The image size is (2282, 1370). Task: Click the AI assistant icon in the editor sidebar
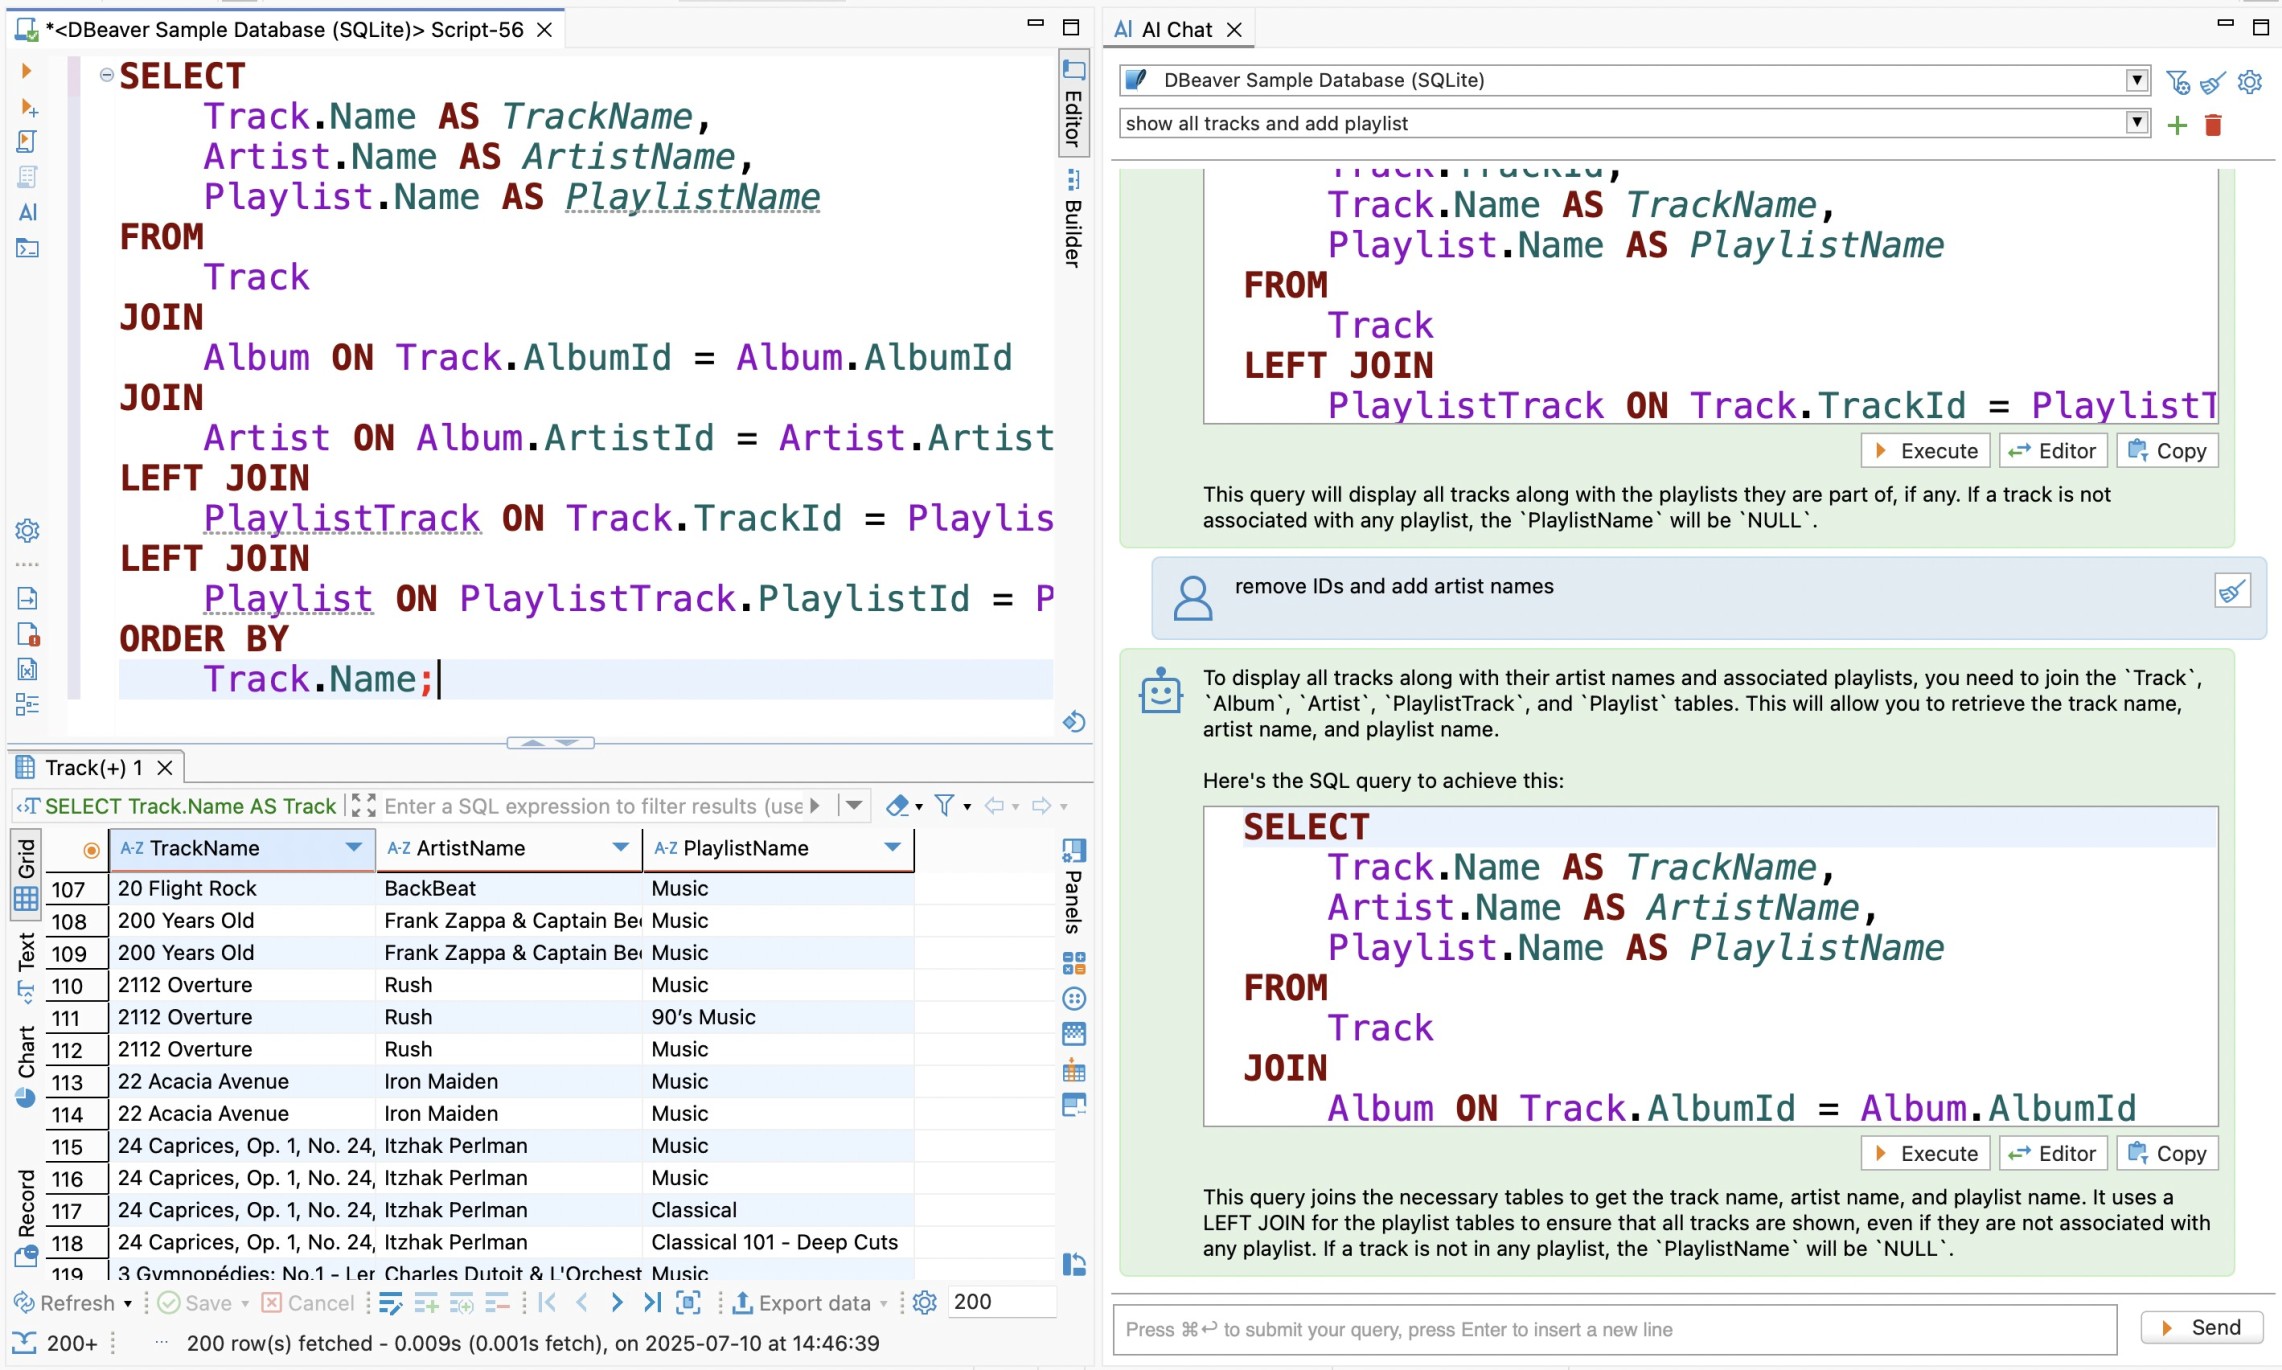(x=27, y=212)
